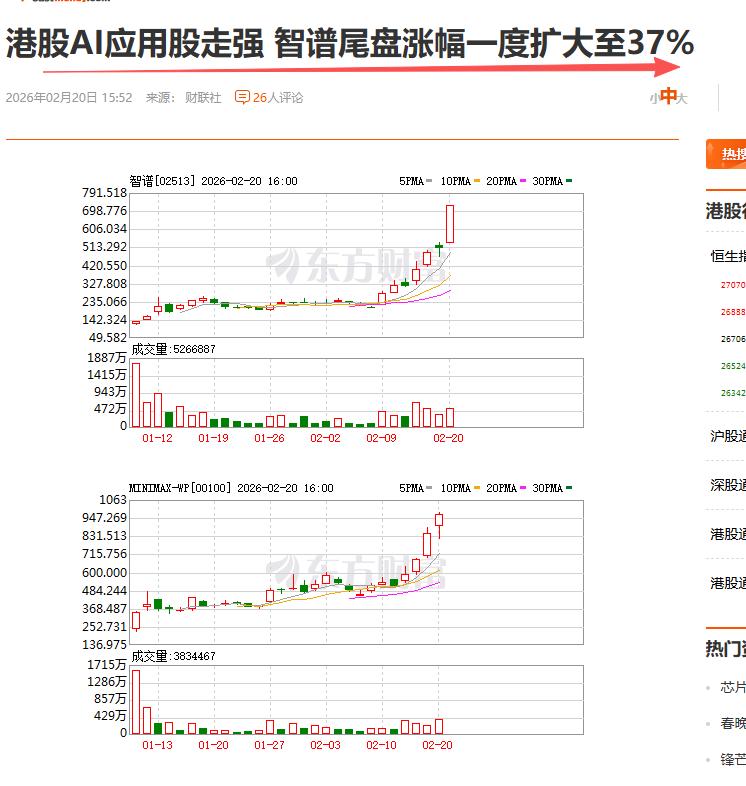The width and height of the screenshot is (746, 786).
Task: Click the publish time 2026年02月20日 15:52
Action: (x=69, y=97)
